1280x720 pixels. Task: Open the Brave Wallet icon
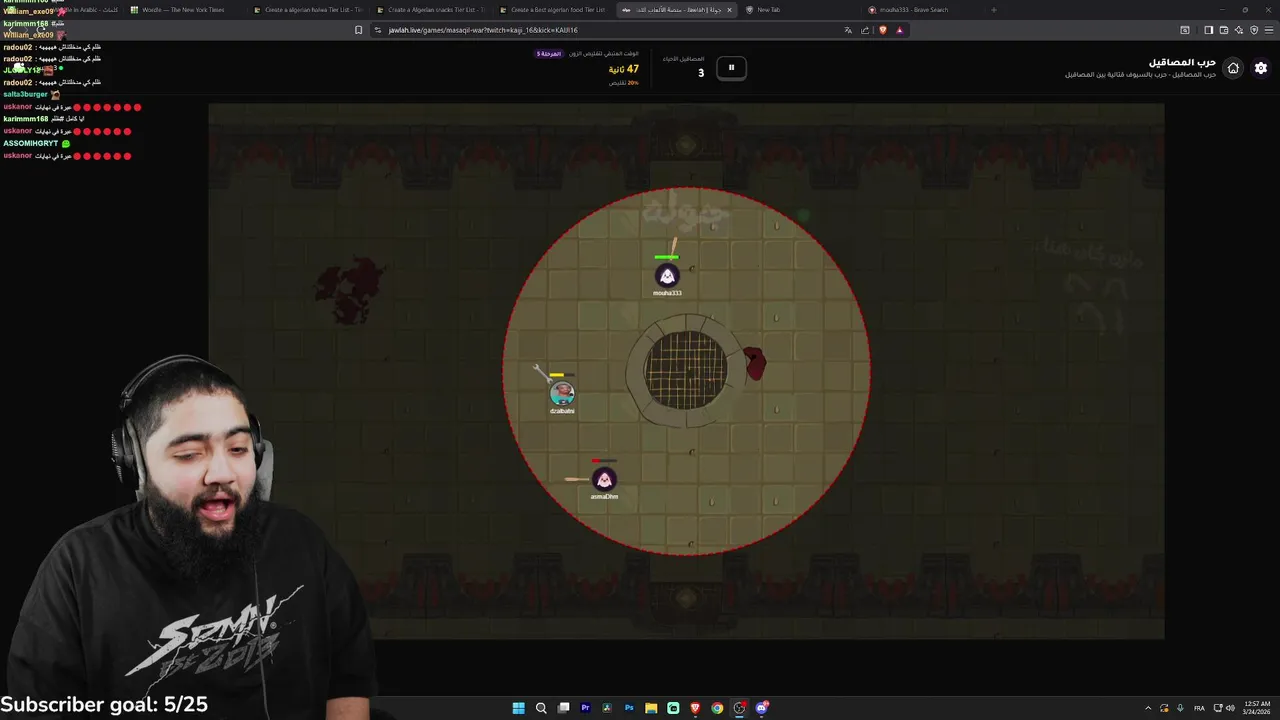tap(1224, 30)
